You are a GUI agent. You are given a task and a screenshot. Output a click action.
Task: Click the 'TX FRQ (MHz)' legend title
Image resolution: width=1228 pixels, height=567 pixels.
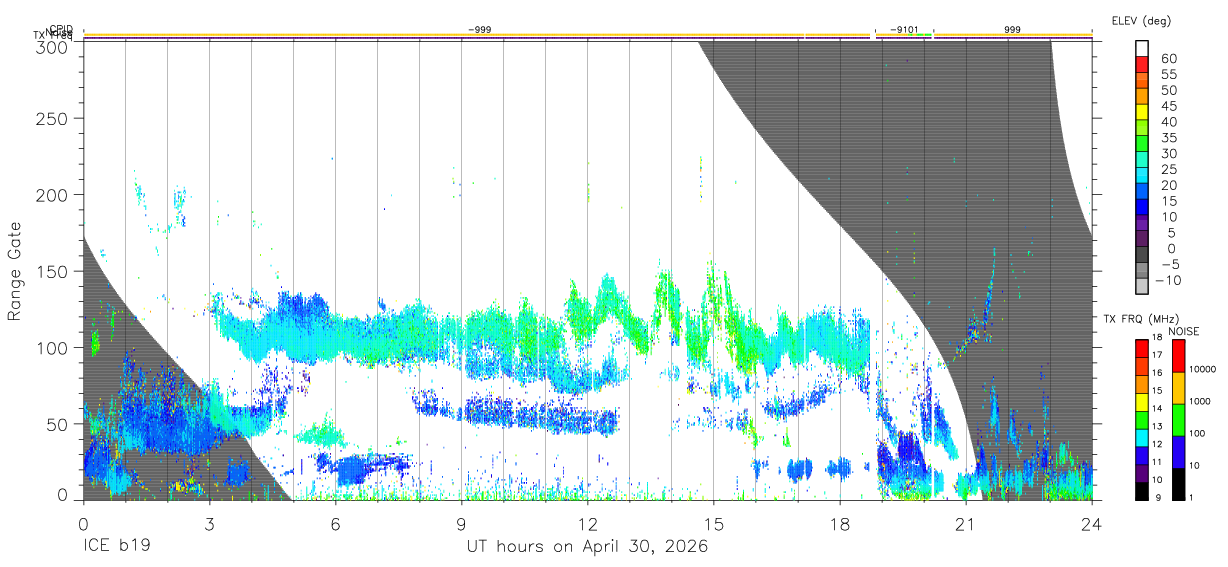[1141, 319]
